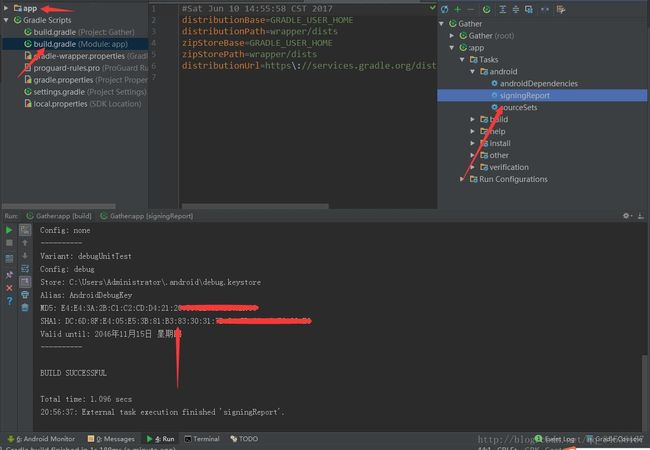Image resolution: width=650 pixels, height=450 pixels.
Task: Switch to Gather:app [build] run tab
Action: tap(59, 216)
